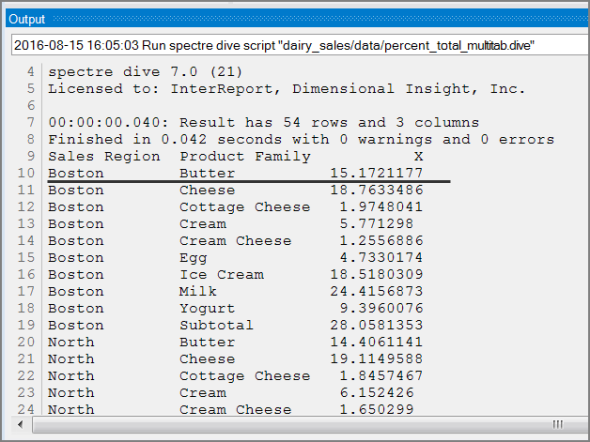Click value 6.152426 for North Cream
The image size is (590, 442).
point(377,393)
